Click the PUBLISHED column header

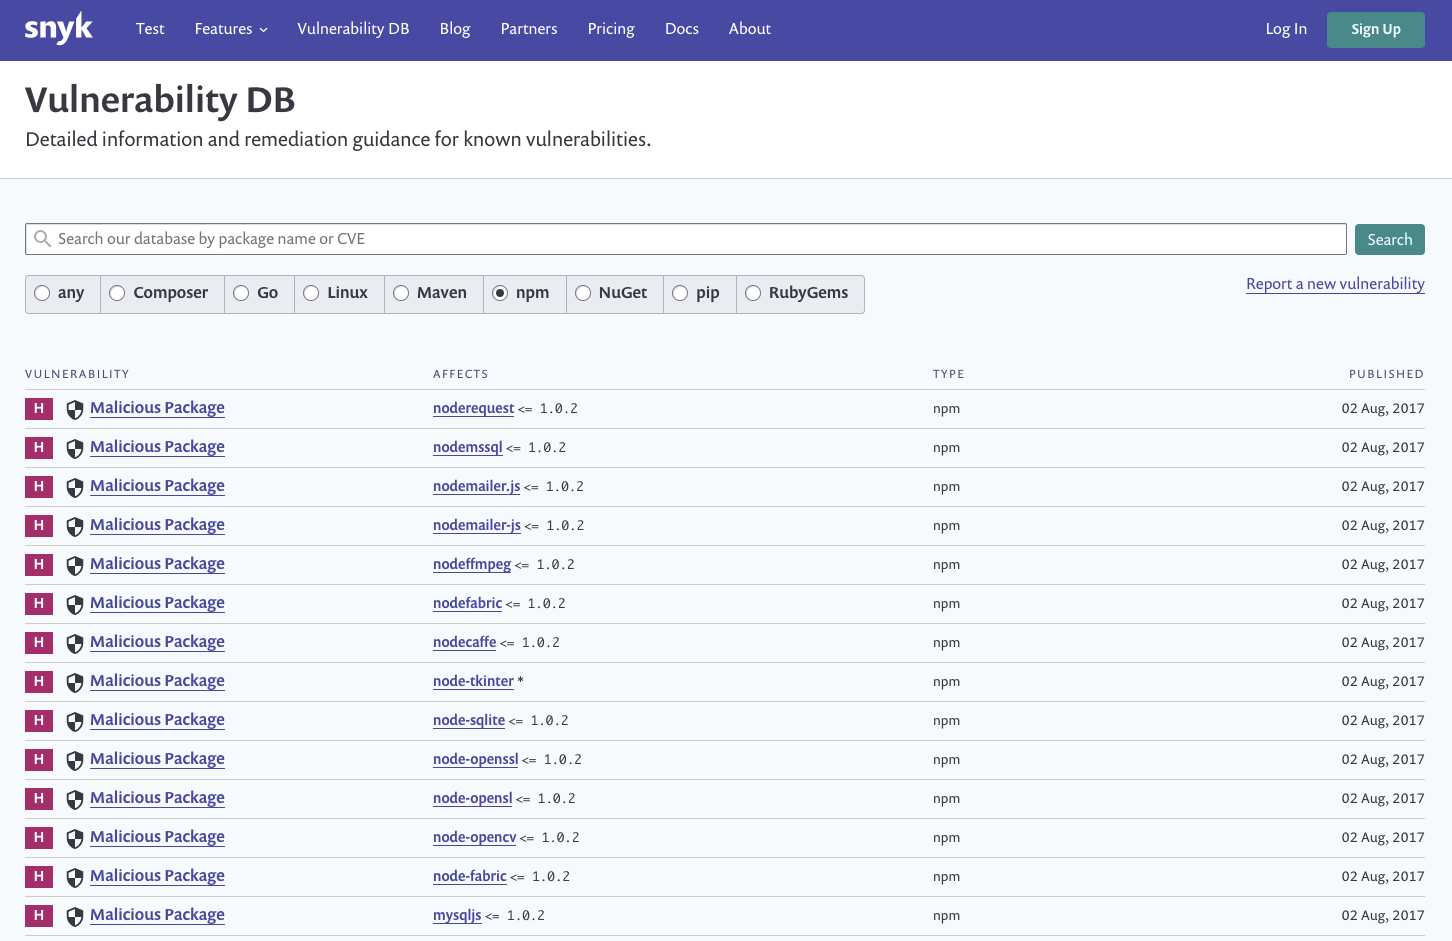click(x=1386, y=374)
